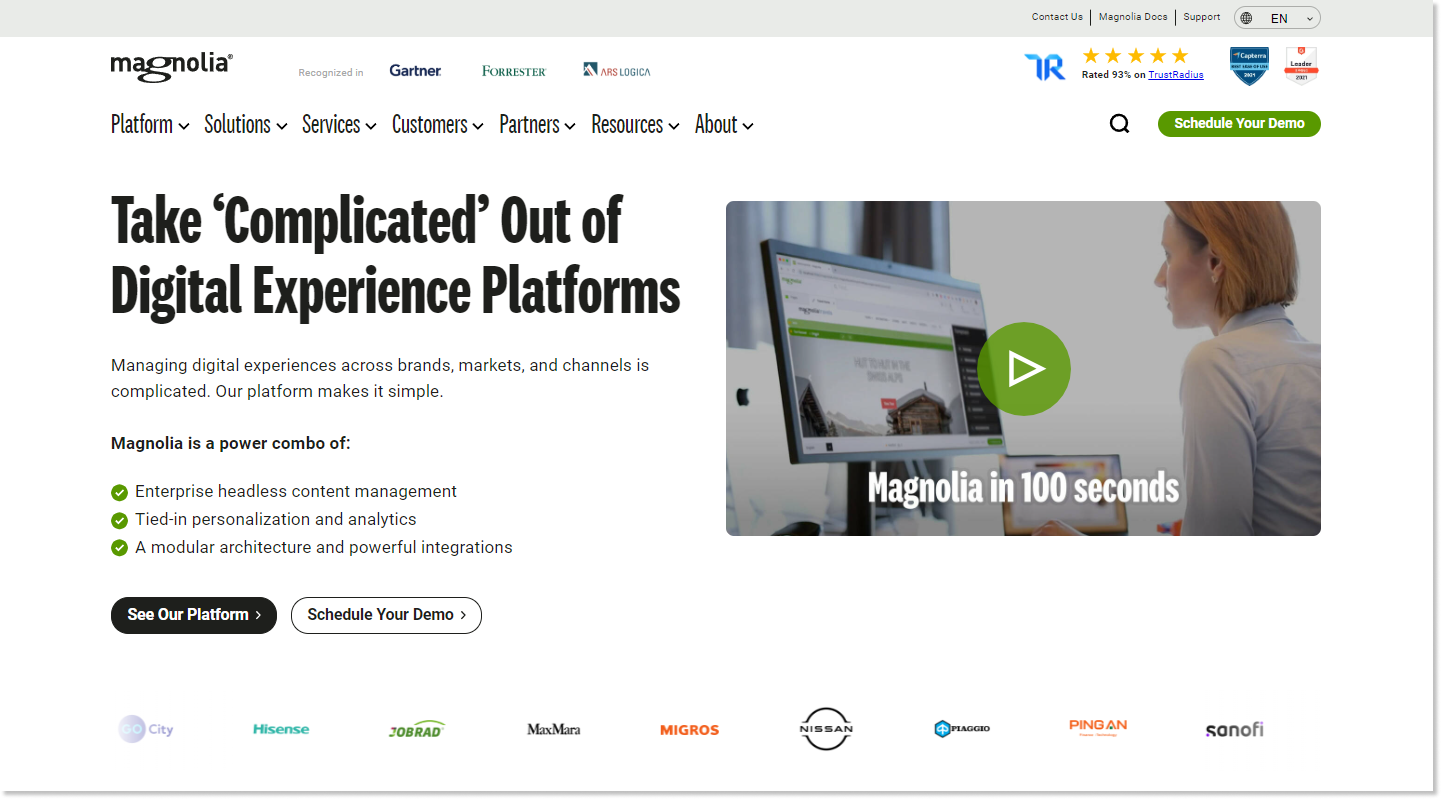Expand the Resources menu

[x=635, y=125]
